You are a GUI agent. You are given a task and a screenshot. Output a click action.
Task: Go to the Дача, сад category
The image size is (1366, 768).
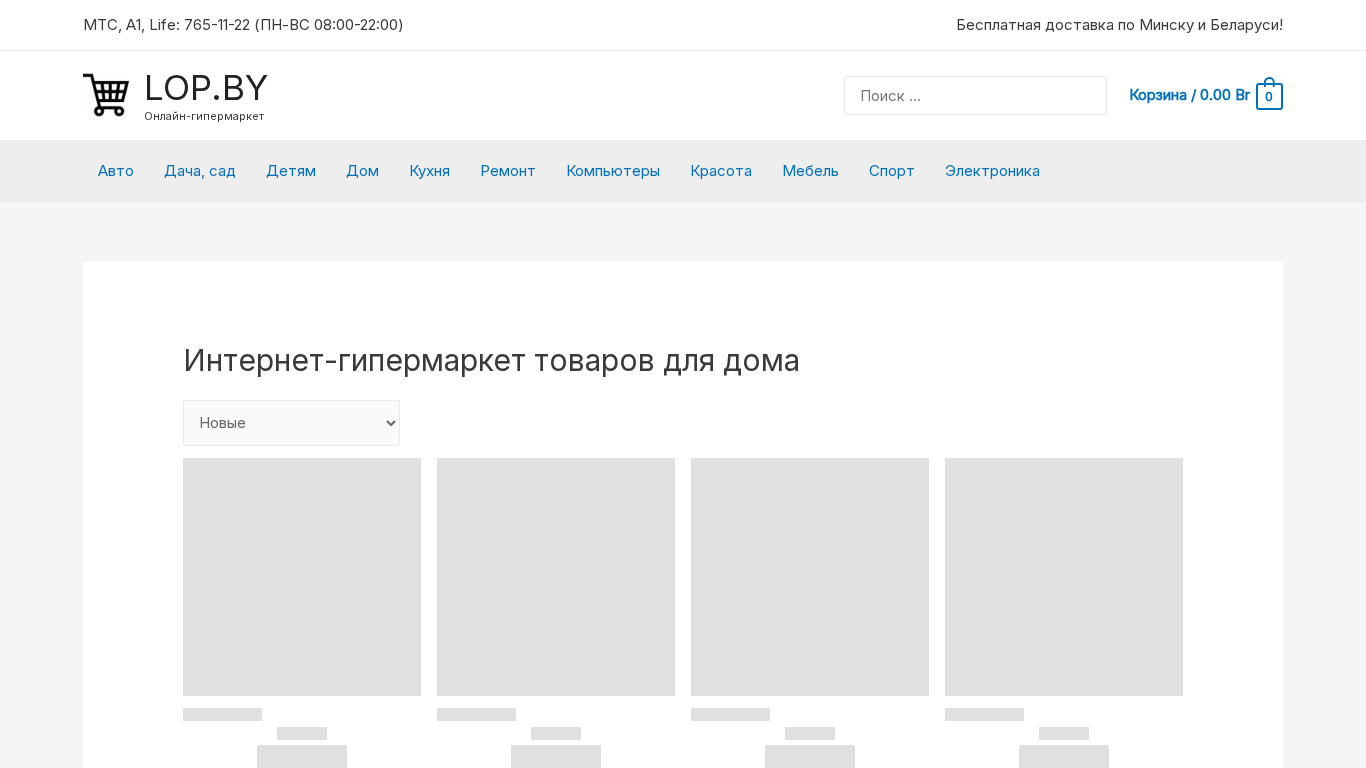(200, 171)
